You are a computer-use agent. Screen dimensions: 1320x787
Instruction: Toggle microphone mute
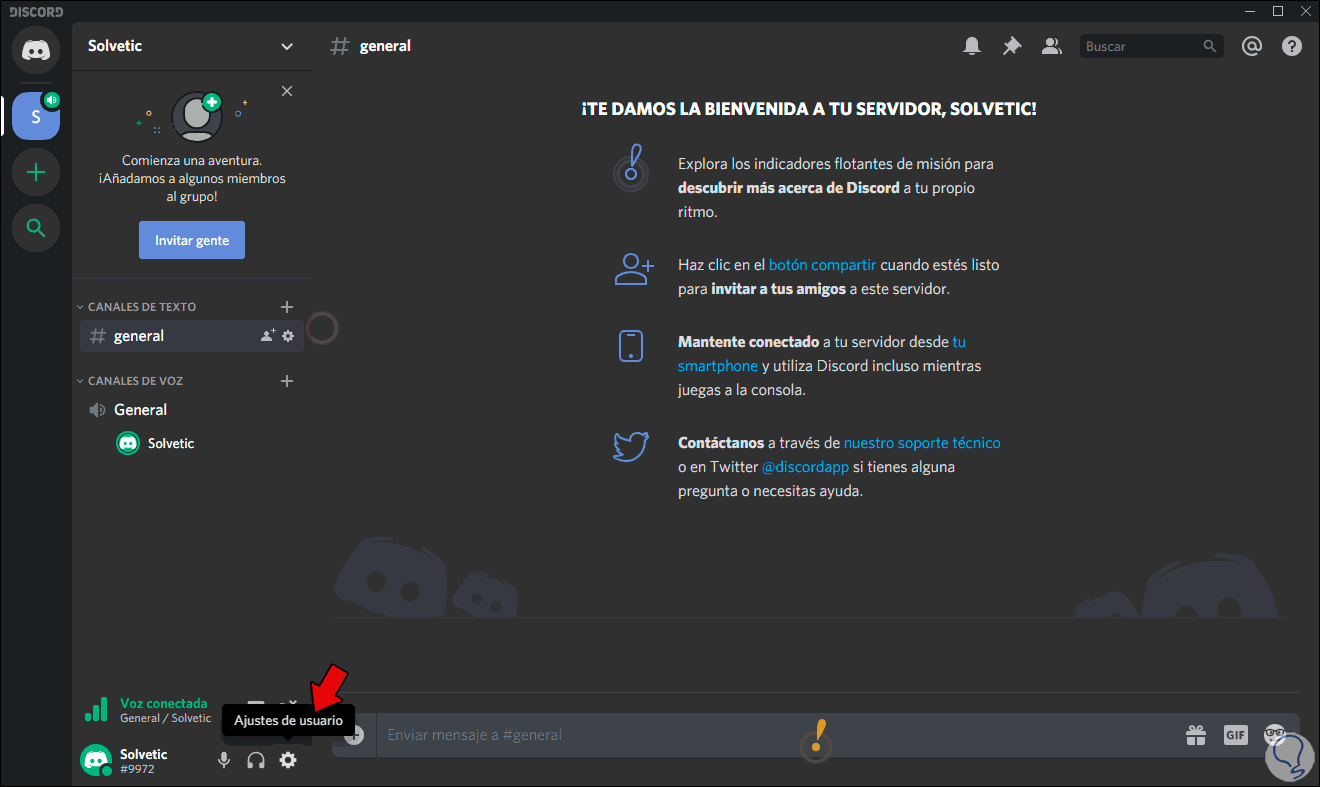pyautogui.click(x=224, y=761)
